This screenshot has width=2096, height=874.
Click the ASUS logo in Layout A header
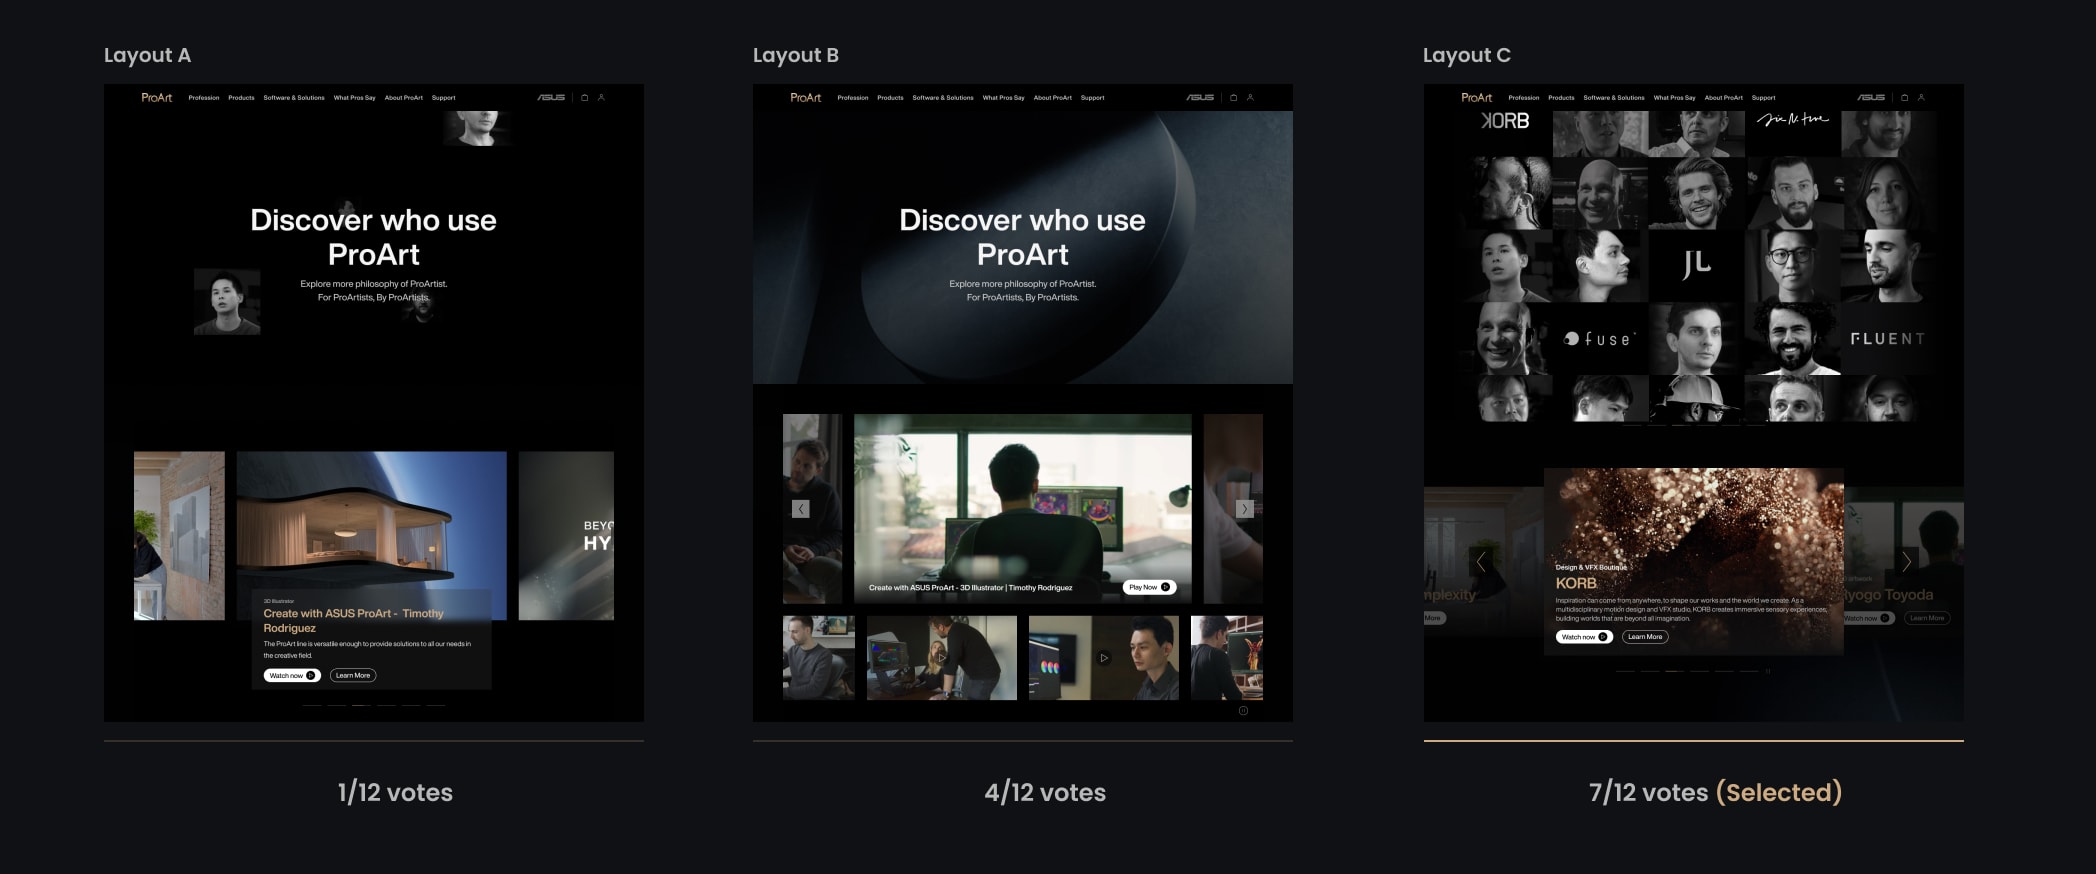(551, 97)
